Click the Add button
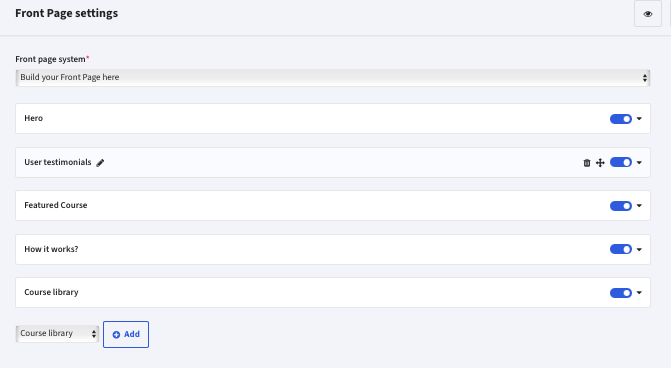 pos(126,334)
